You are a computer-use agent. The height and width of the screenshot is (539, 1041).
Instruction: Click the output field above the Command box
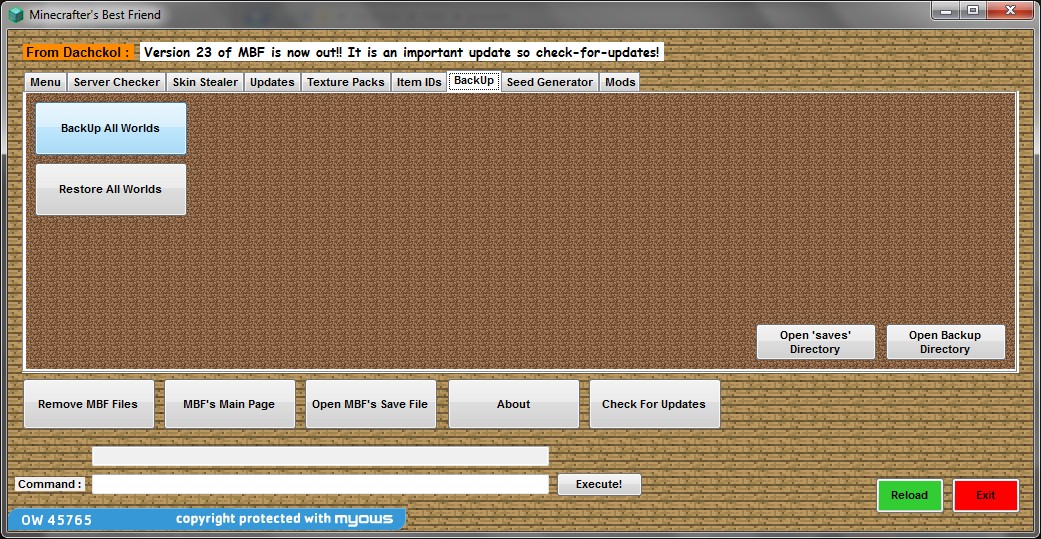coord(320,456)
